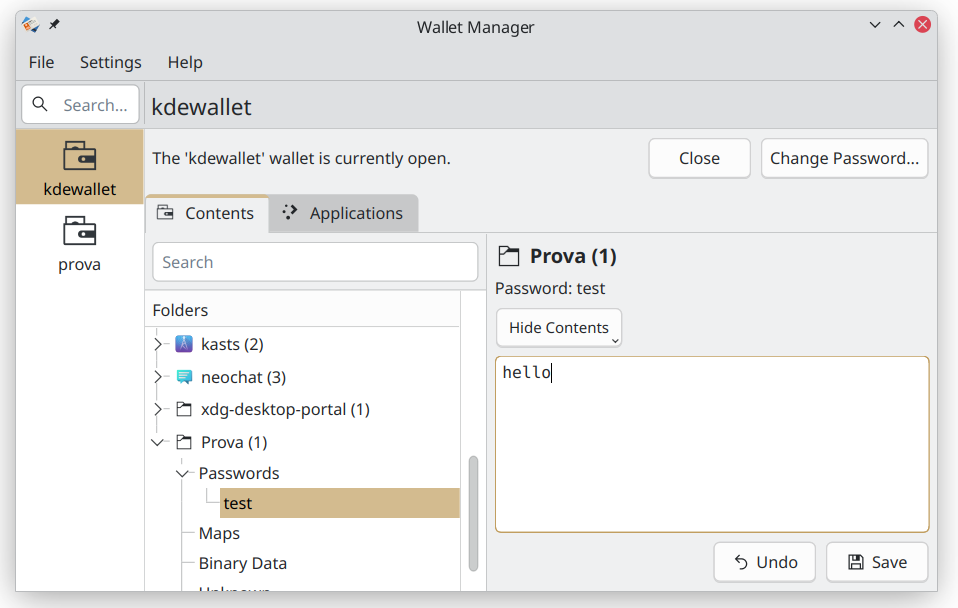Click the Prova folder icon in tree
The image size is (958, 608).
(184, 442)
